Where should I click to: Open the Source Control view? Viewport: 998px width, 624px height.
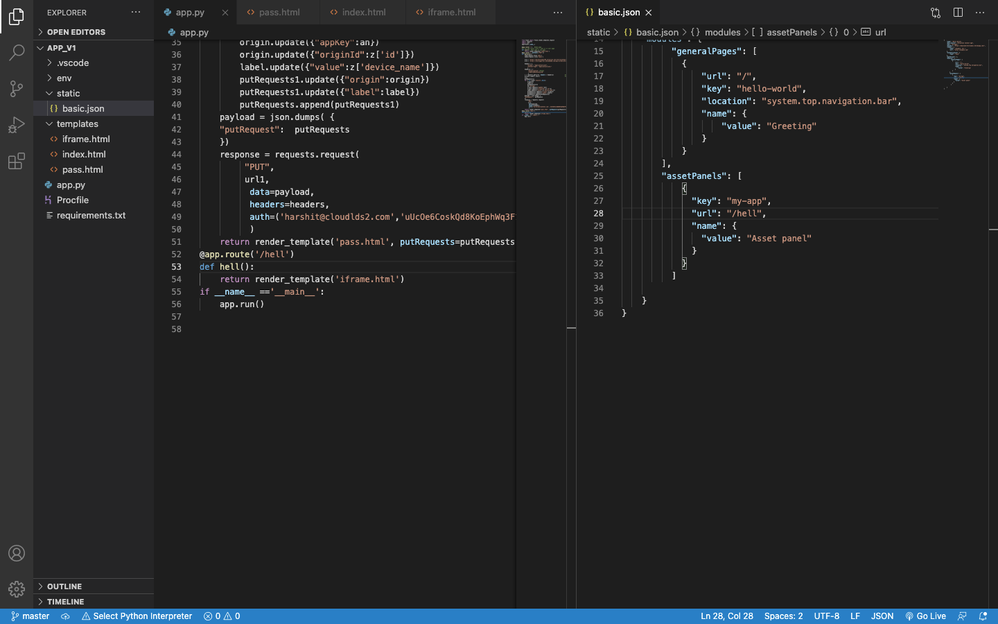pyautogui.click(x=16, y=88)
